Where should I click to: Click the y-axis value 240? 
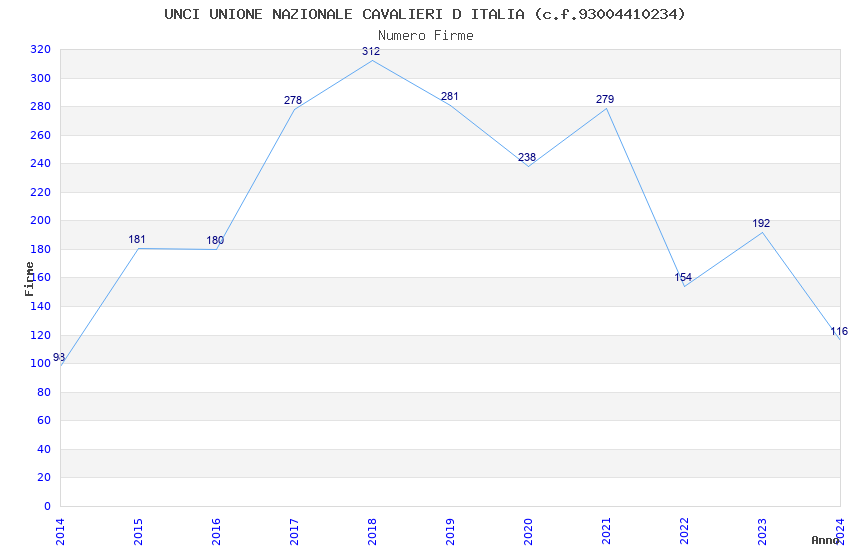pos(41,164)
